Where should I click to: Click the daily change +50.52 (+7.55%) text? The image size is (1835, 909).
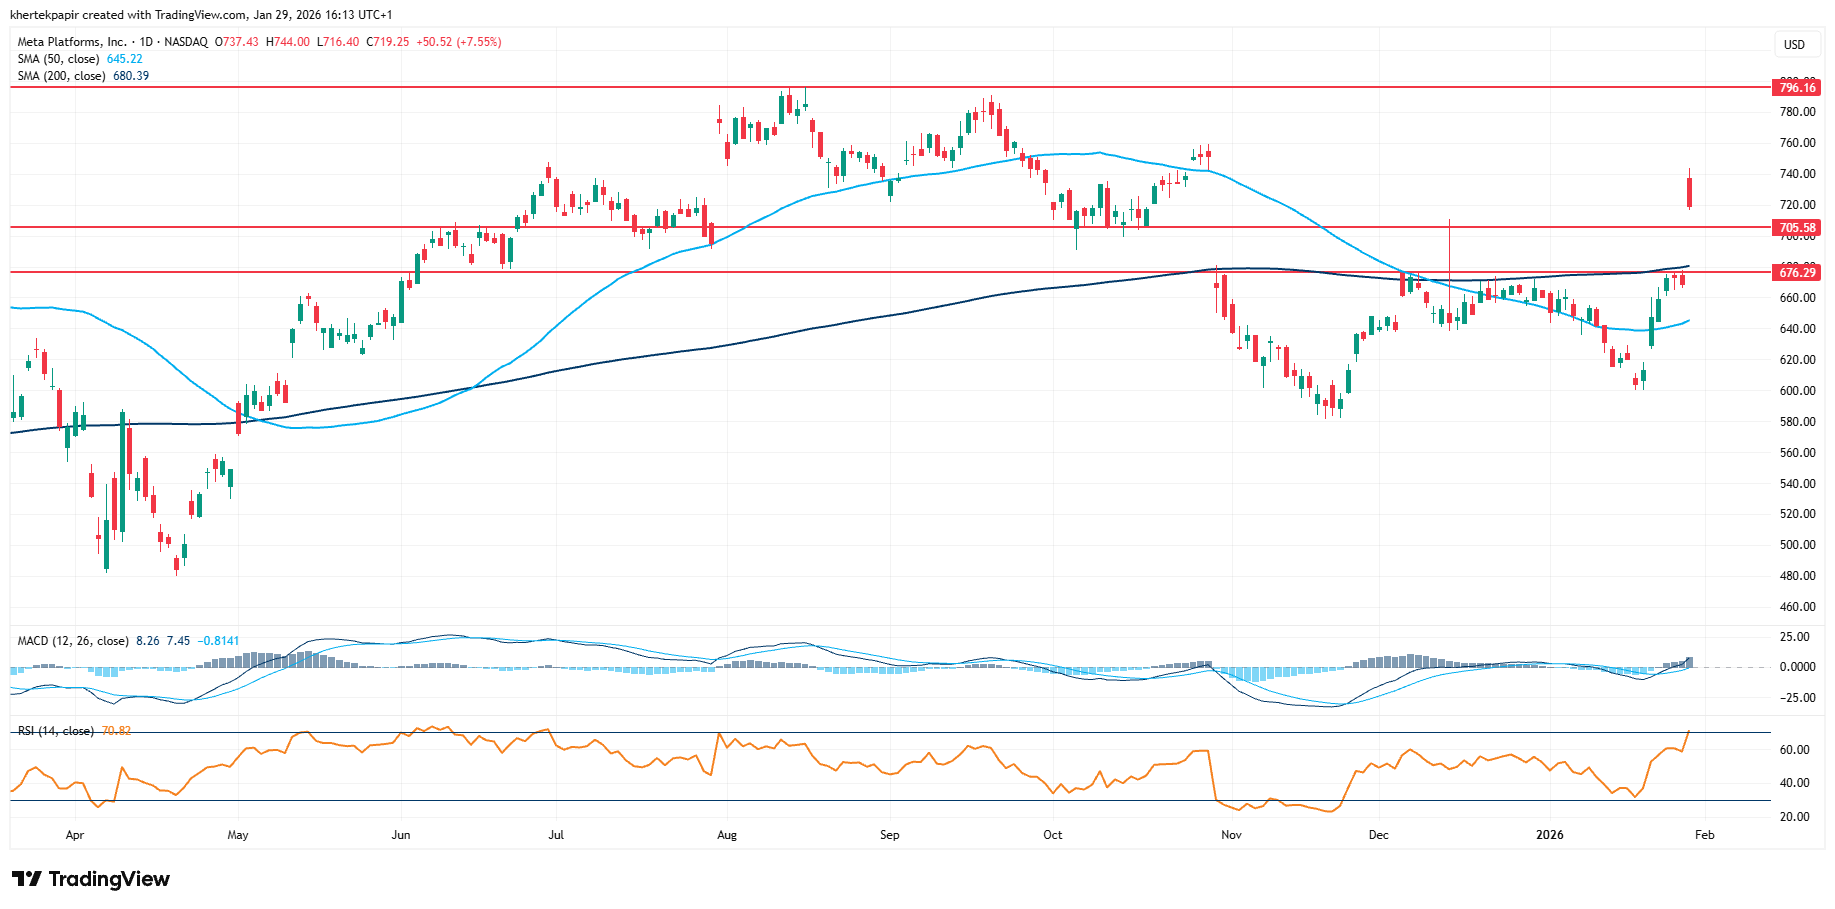click(x=459, y=42)
